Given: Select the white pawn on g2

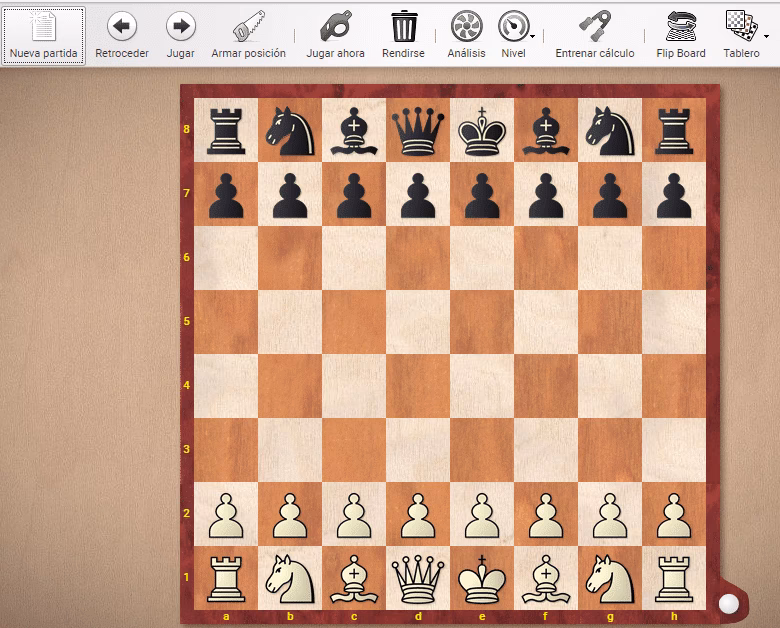Looking at the screenshot, I should point(610,515).
